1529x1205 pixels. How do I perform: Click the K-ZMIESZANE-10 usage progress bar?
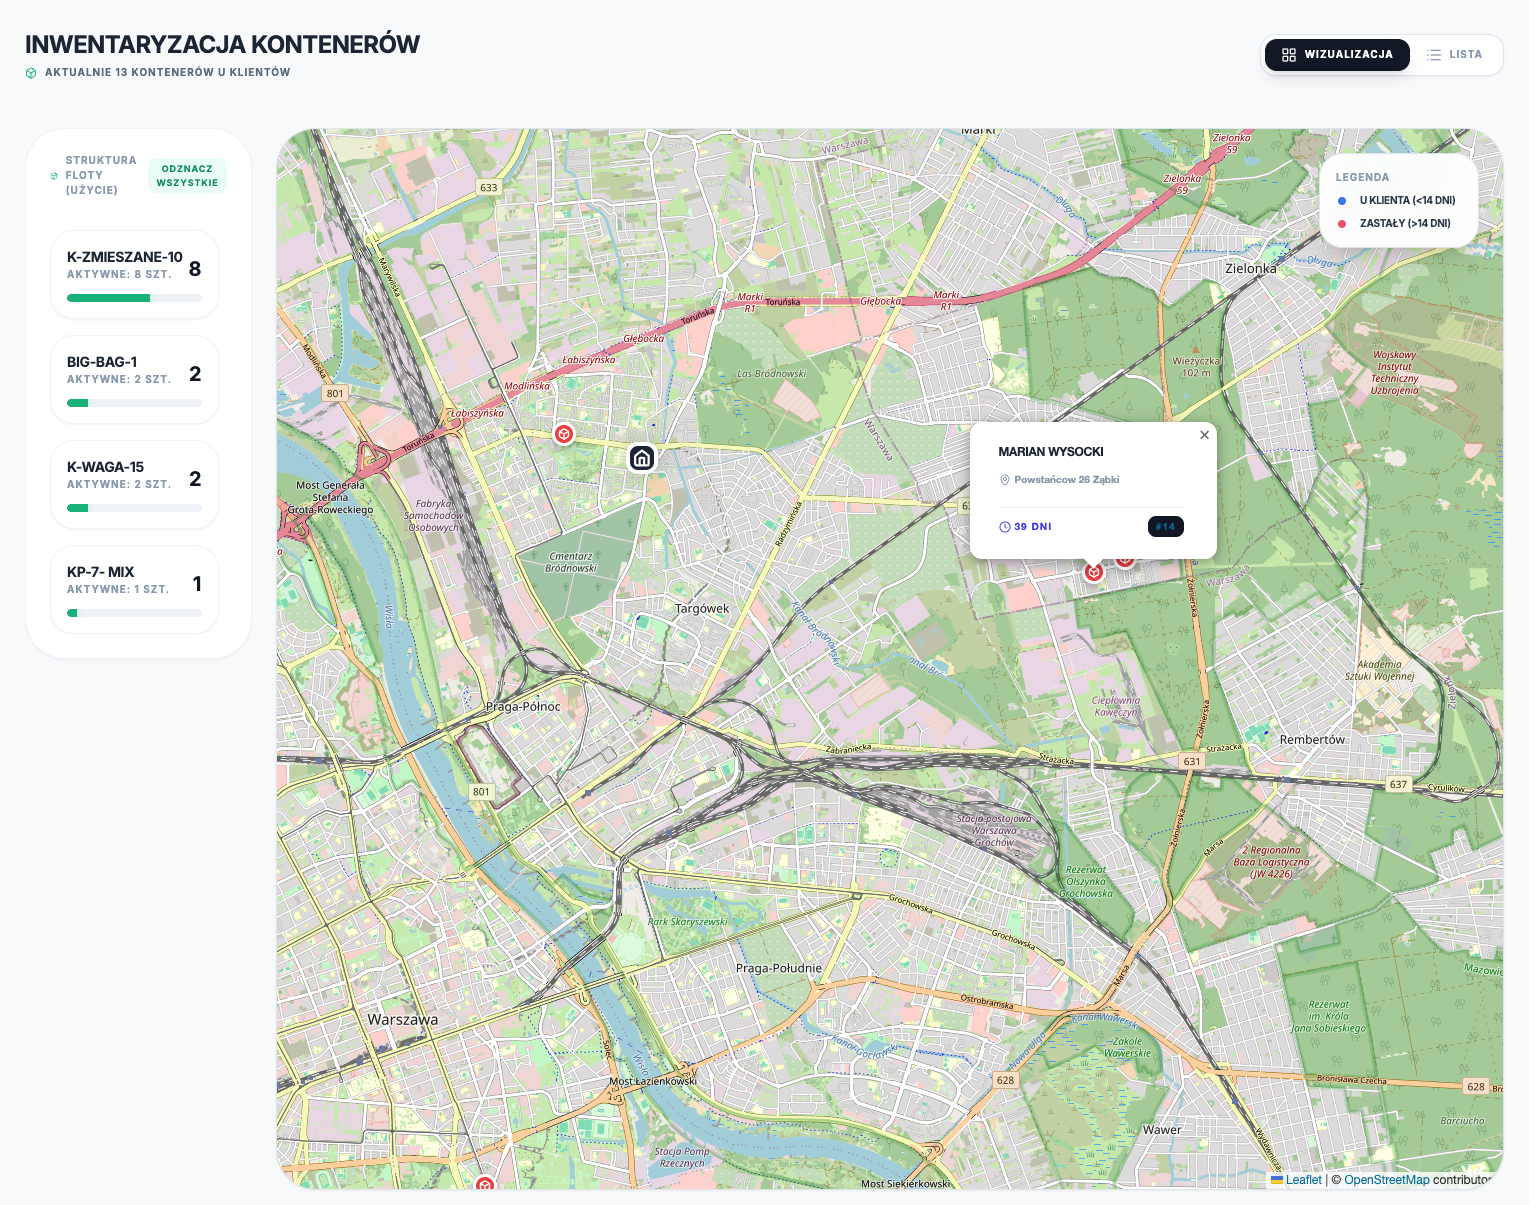point(135,298)
